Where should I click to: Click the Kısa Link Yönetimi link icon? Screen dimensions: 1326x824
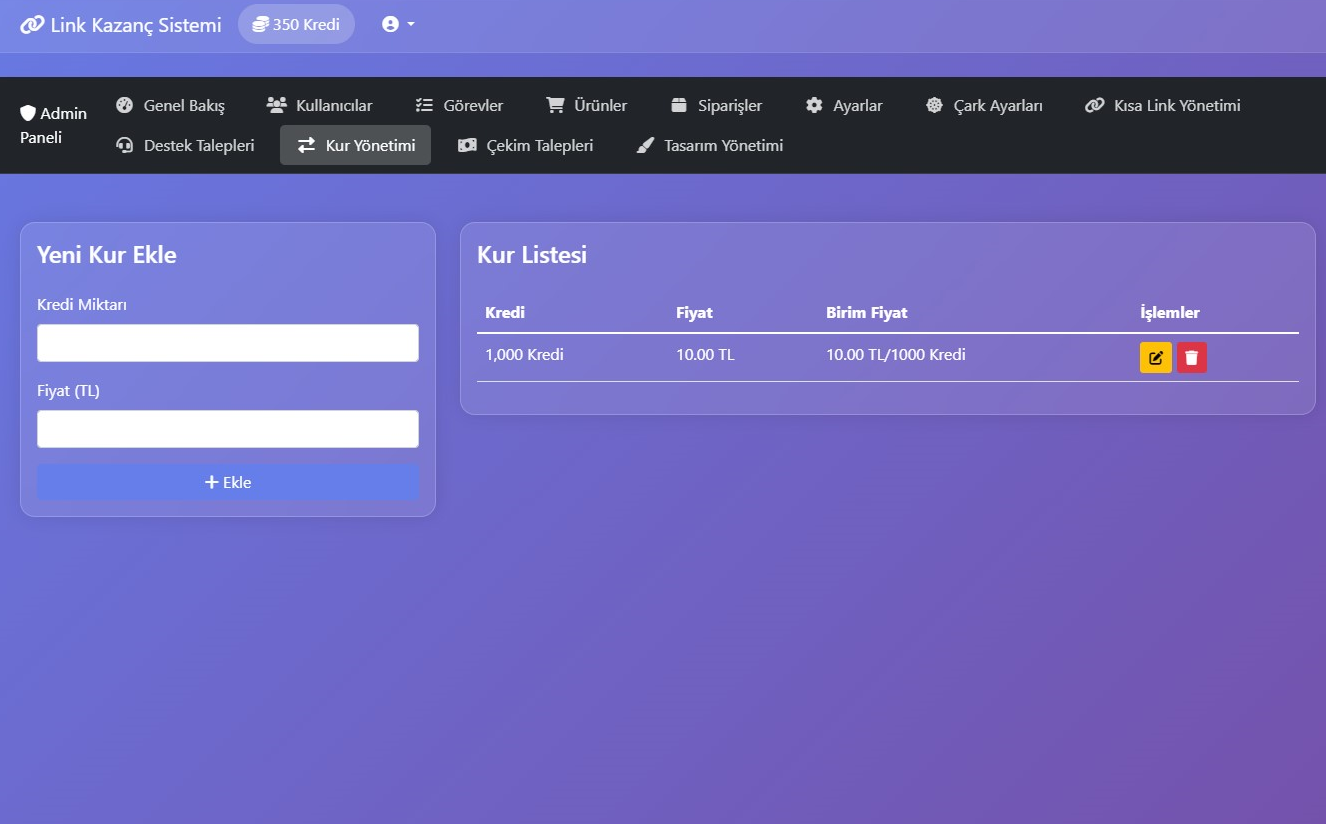(x=1095, y=105)
